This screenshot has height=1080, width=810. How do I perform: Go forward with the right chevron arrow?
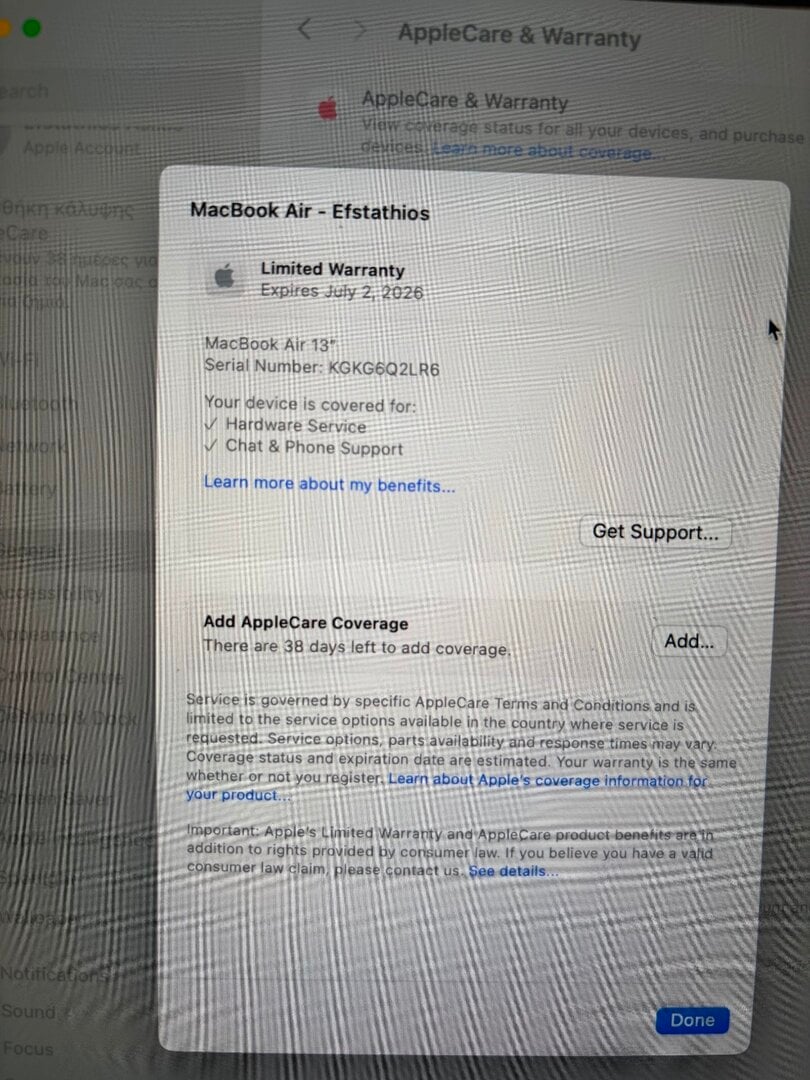click(359, 30)
